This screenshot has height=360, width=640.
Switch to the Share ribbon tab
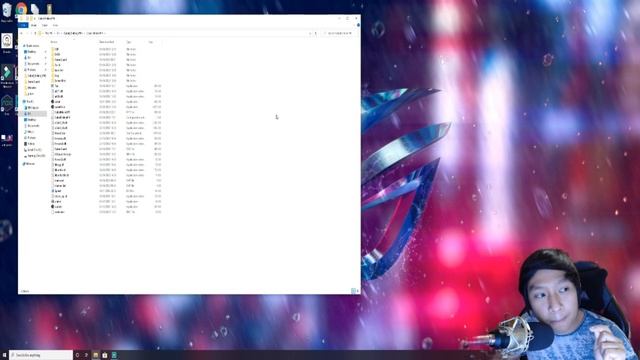point(44,25)
